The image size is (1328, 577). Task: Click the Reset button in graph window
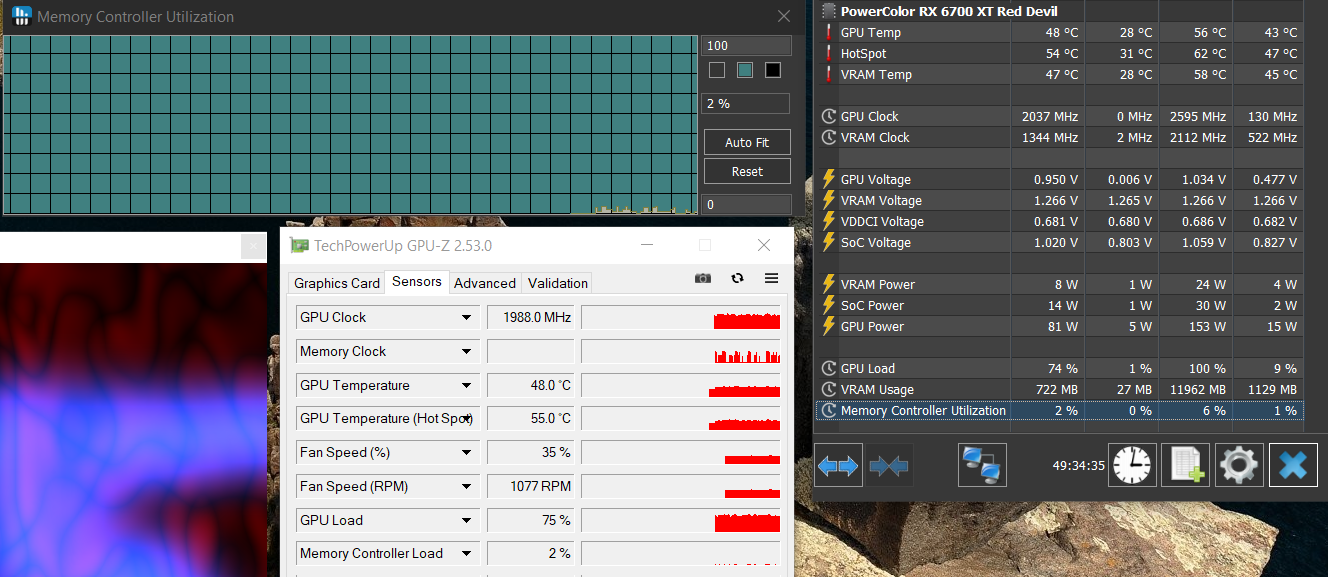(x=747, y=171)
